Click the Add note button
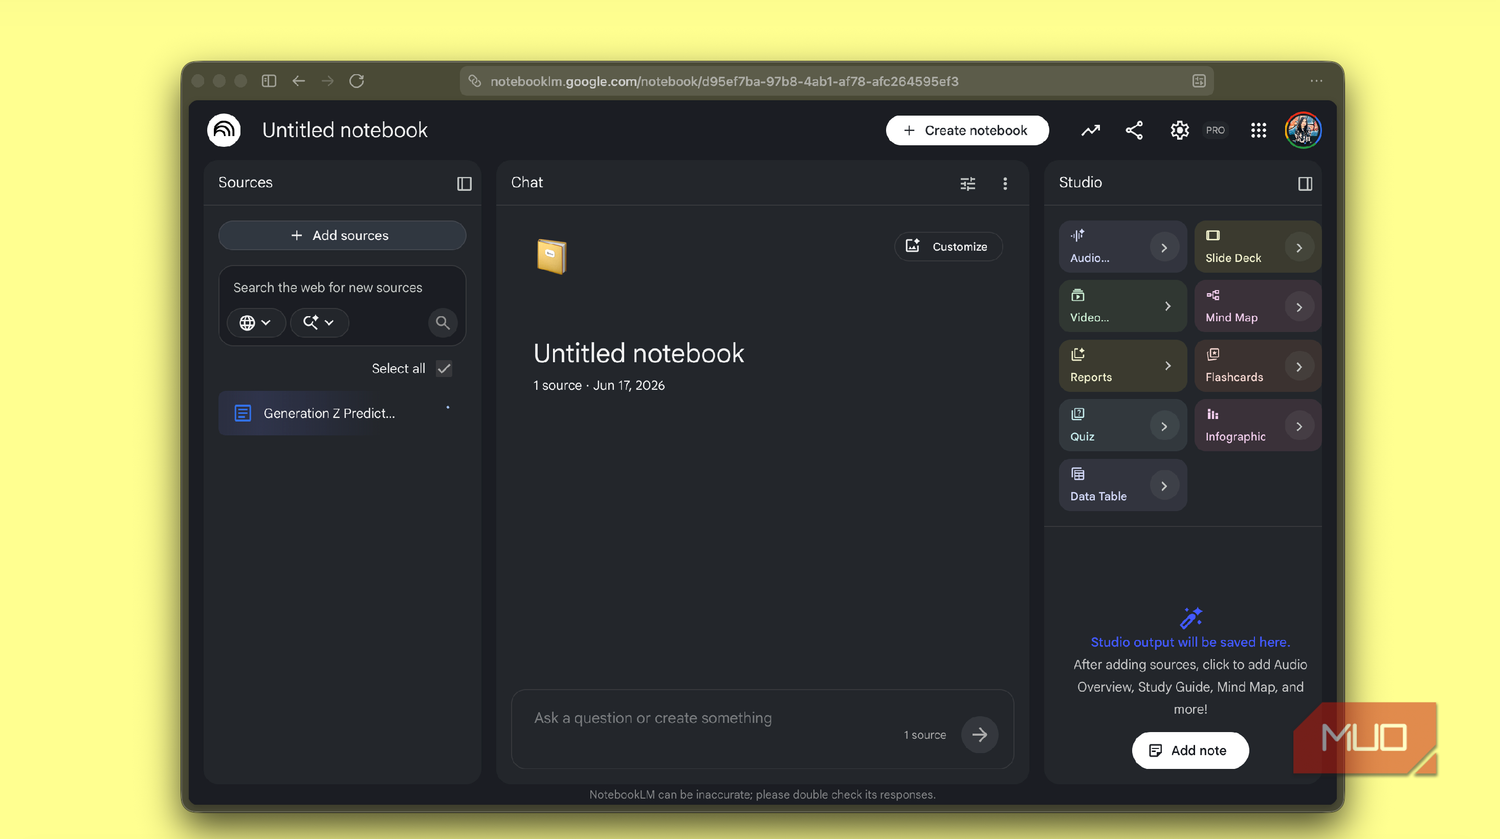Image resolution: width=1500 pixels, height=839 pixels. click(x=1190, y=750)
